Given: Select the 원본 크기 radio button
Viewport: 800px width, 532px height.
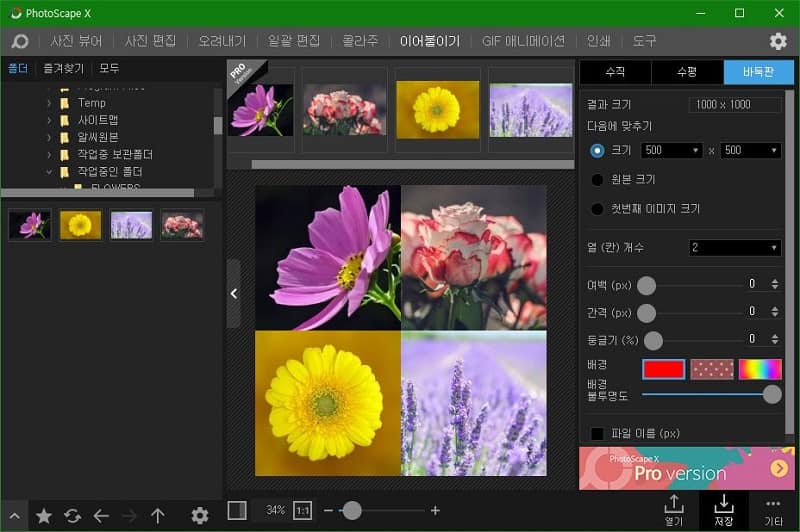Looking at the screenshot, I should point(597,180).
